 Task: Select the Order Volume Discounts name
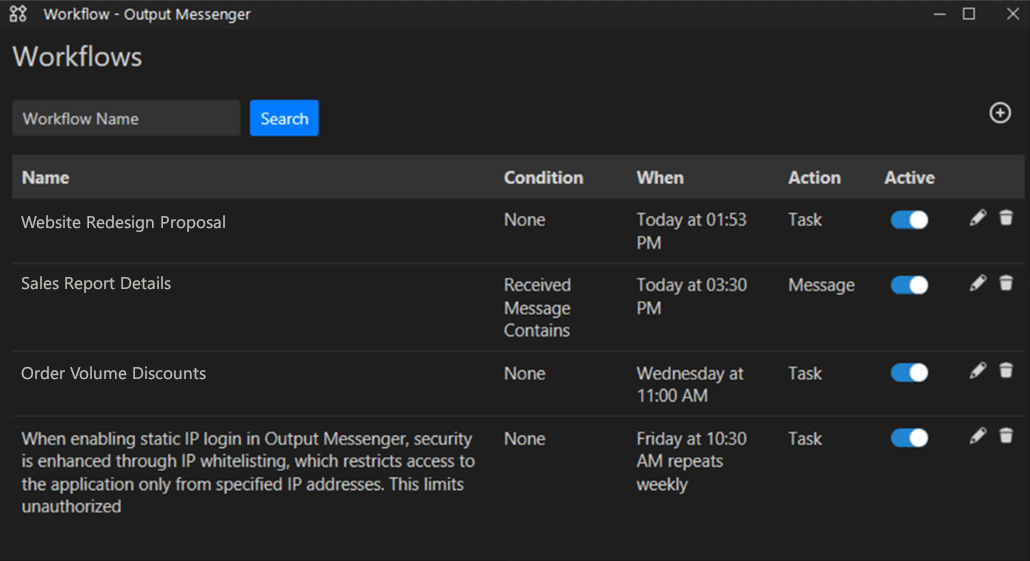[114, 373]
